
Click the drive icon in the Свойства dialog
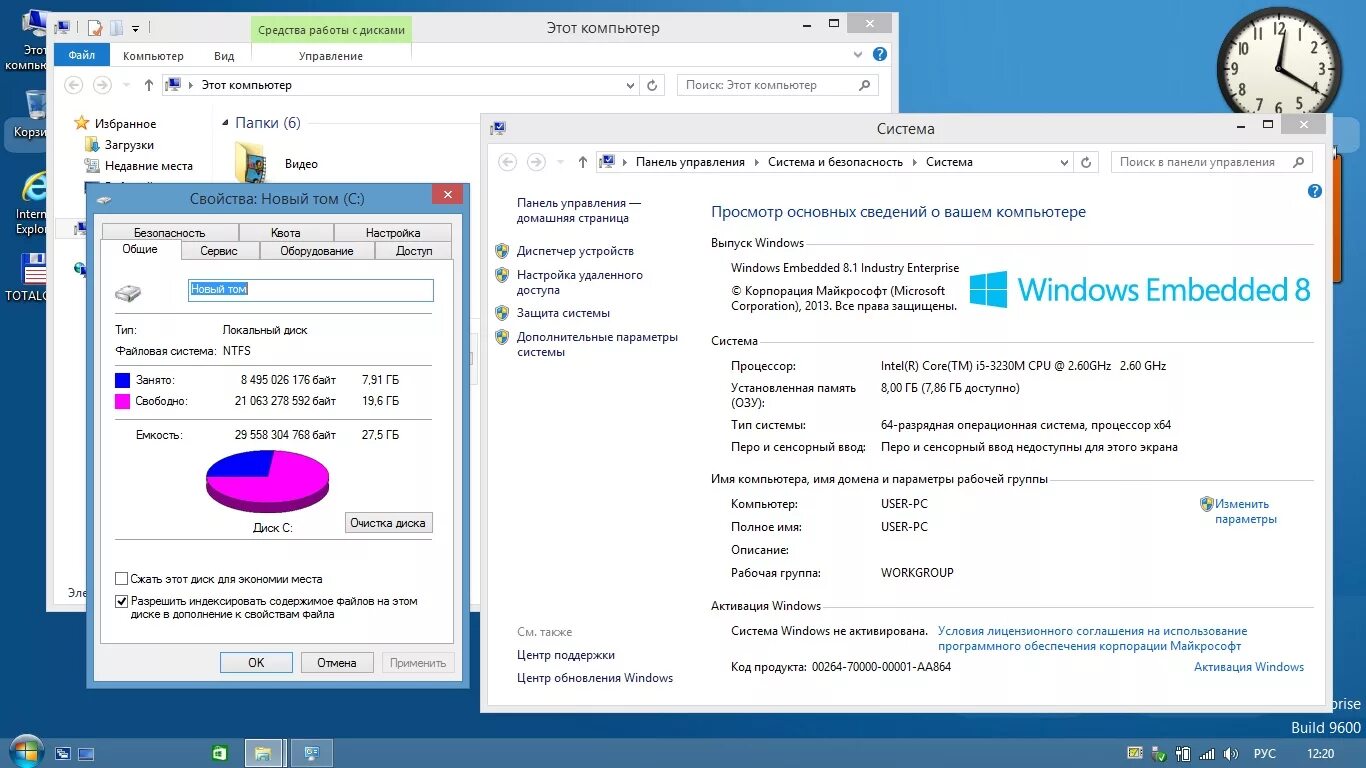click(128, 293)
